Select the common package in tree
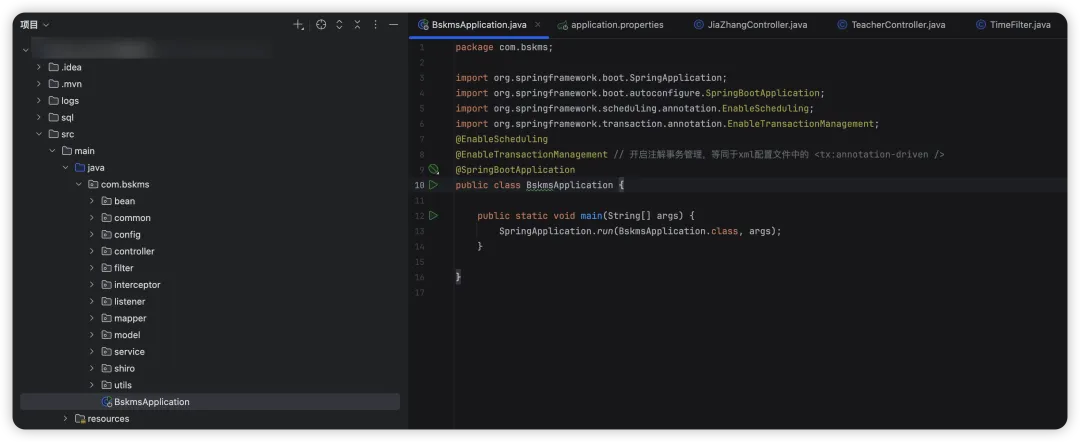The image size is (1080, 442). (132, 218)
